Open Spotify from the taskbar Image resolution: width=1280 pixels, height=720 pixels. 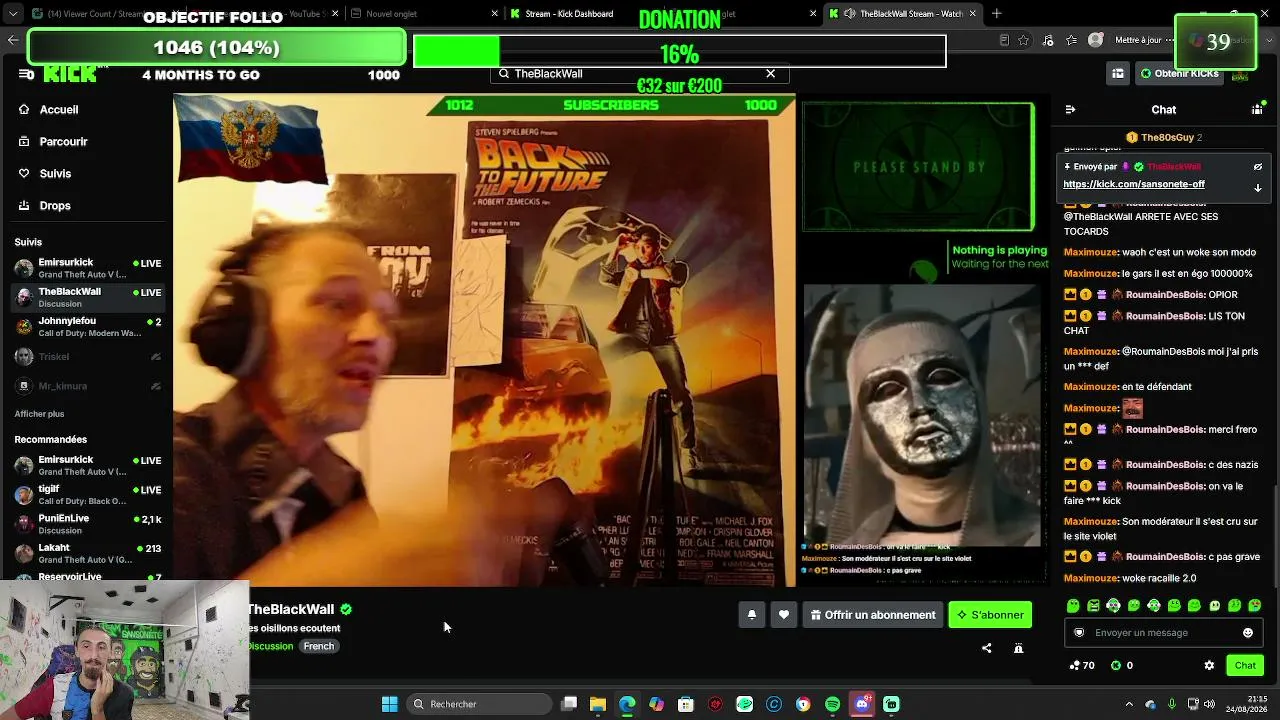[833, 704]
